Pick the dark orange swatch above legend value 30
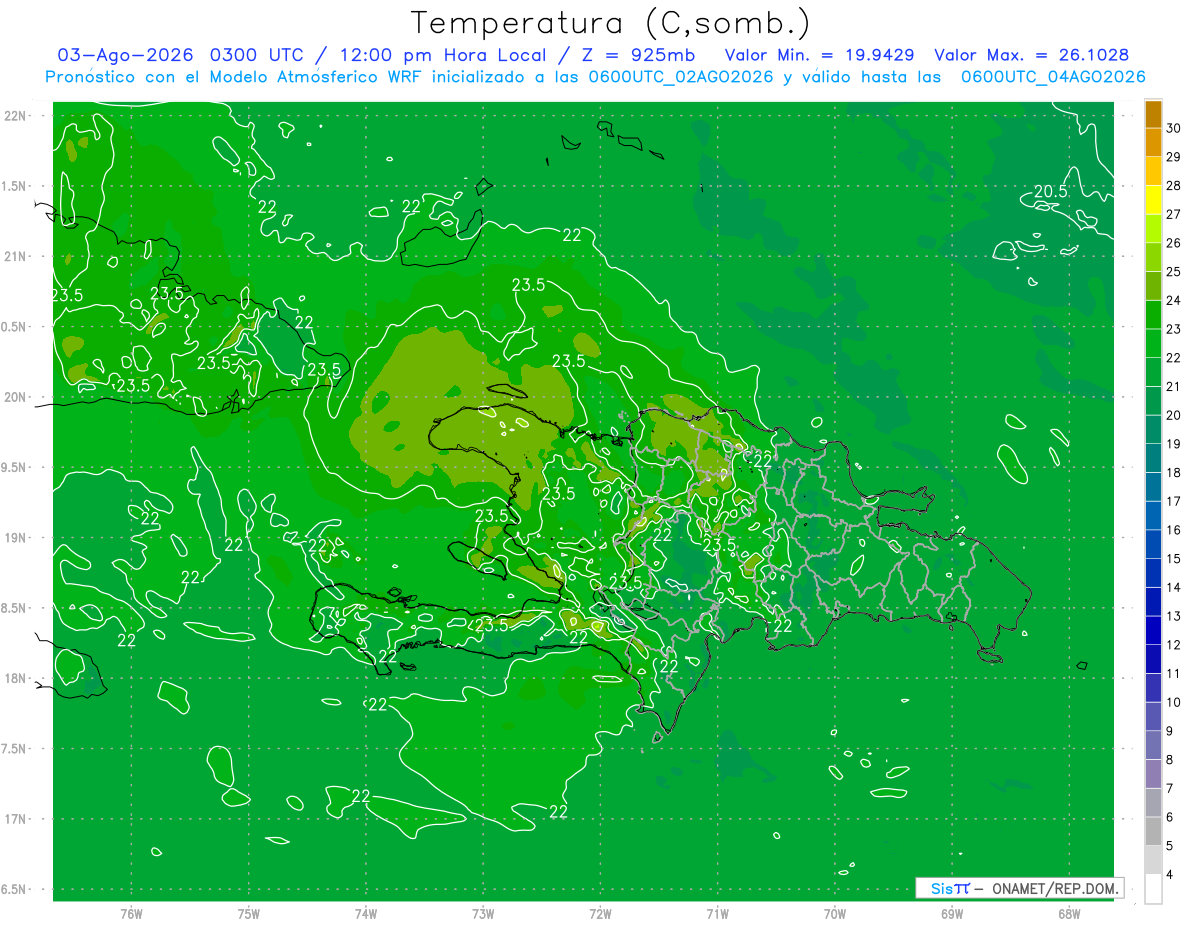 1153,114
